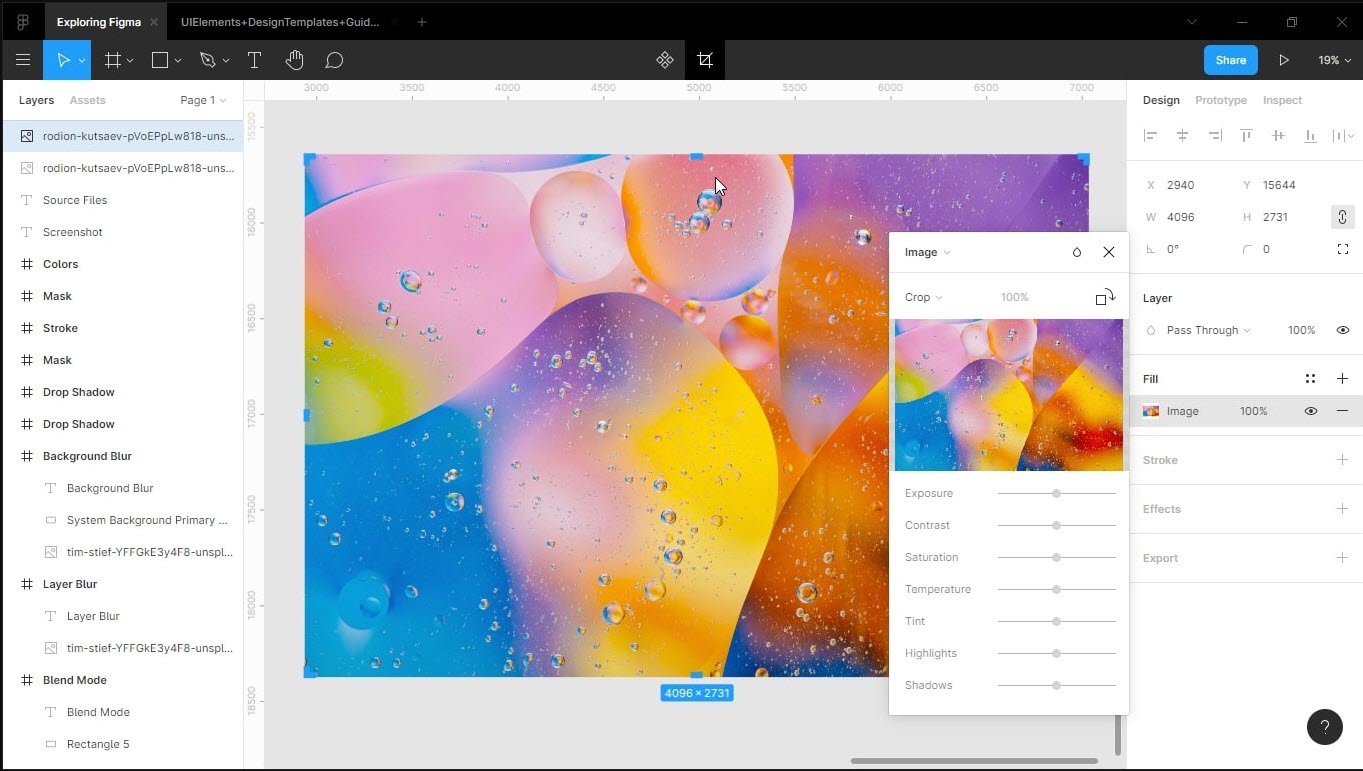Select the Comment tool

[334, 60]
